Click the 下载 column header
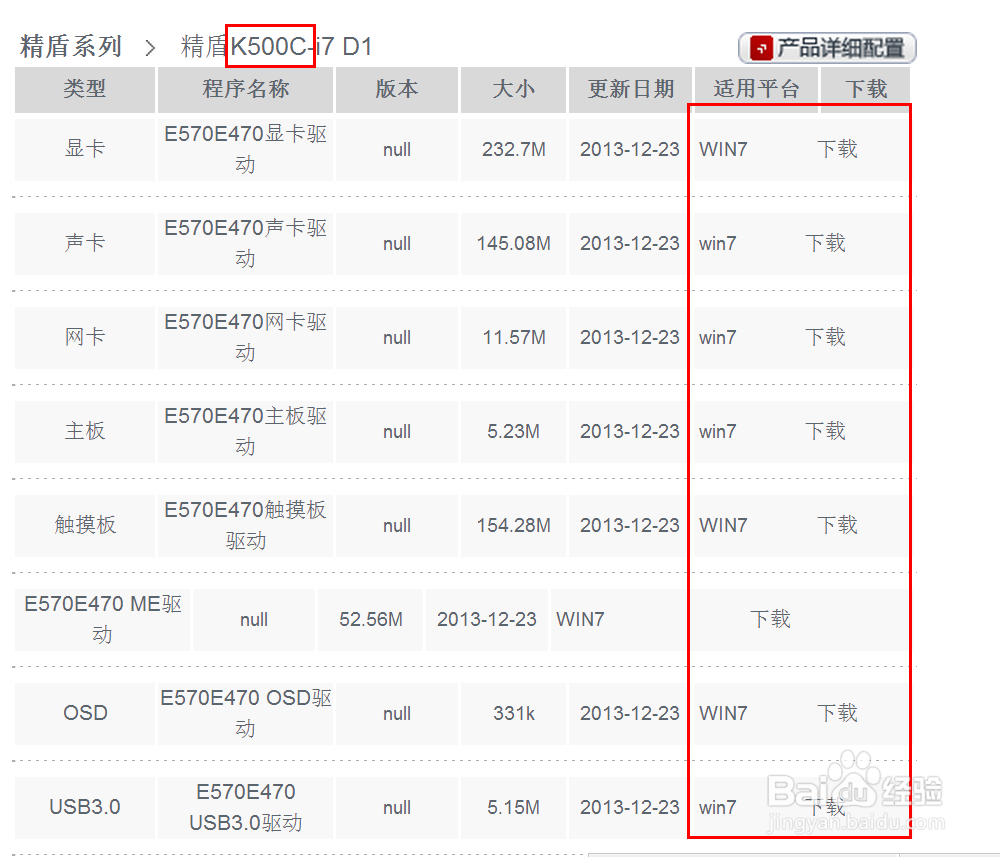This screenshot has height=857, width=1000. (x=865, y=89)
